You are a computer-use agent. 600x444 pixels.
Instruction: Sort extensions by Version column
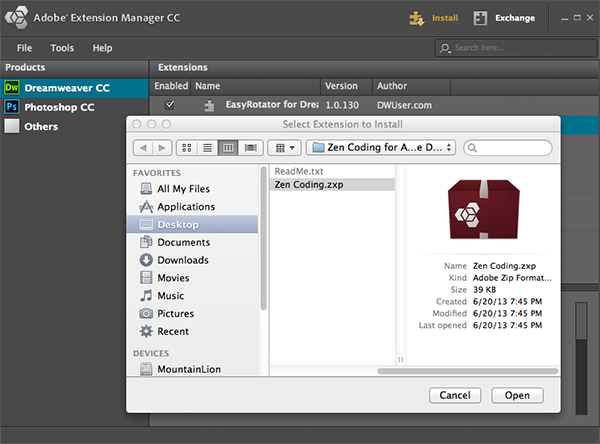(346, 86)
